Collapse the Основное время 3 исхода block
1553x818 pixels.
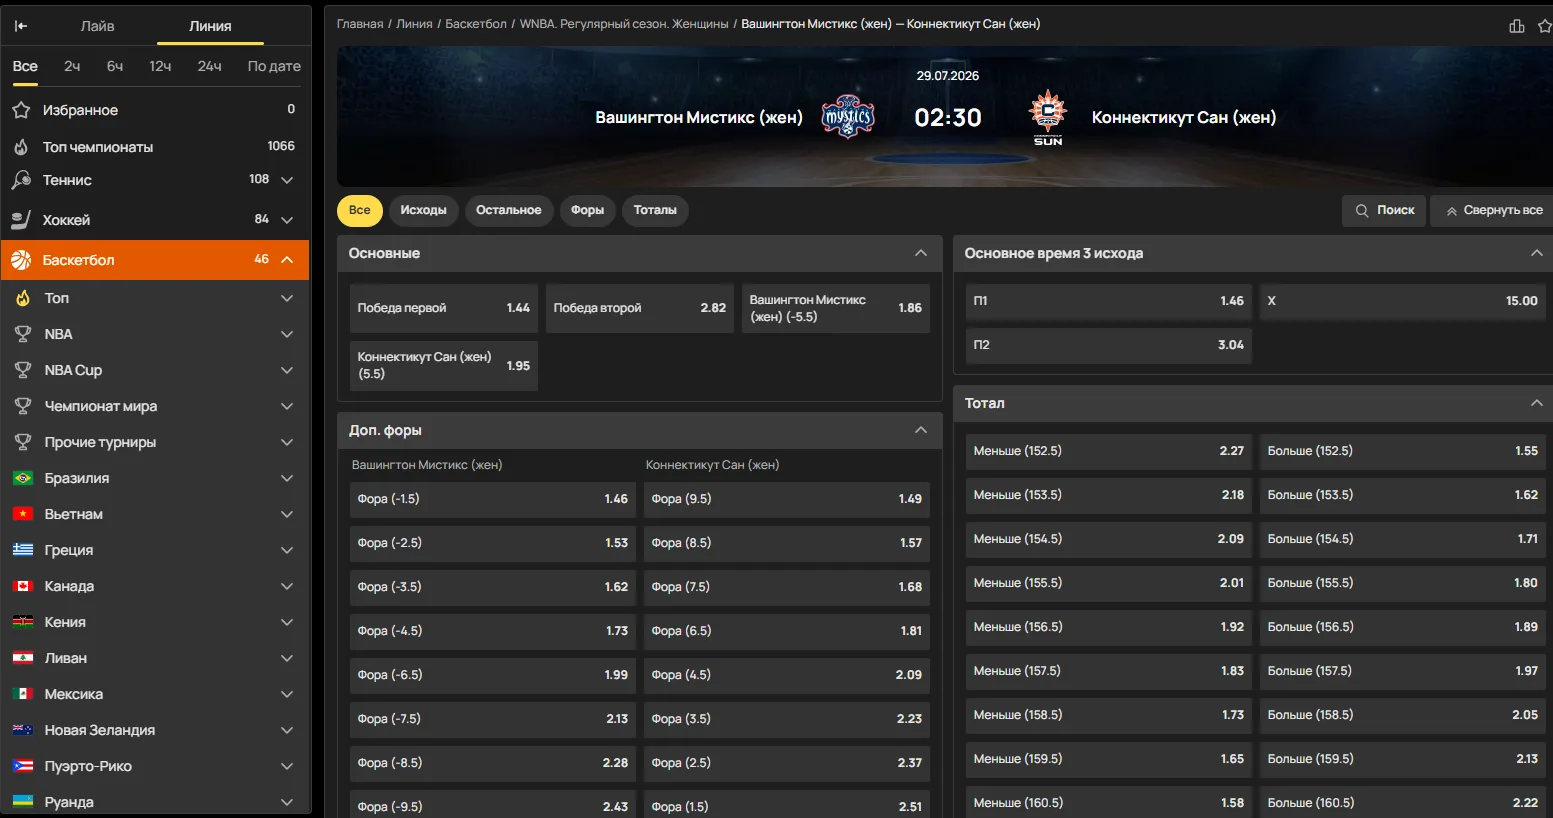(1537, 253)
